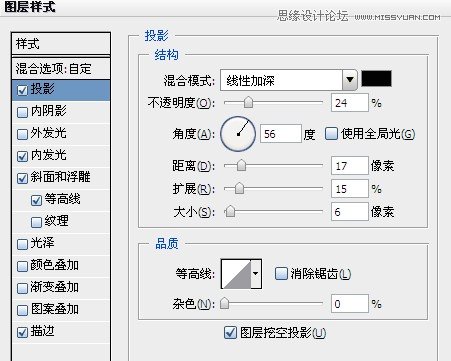The image size is (451, 361).
Task: Select the 内发光 row label
Action: [x=49, y=155]
